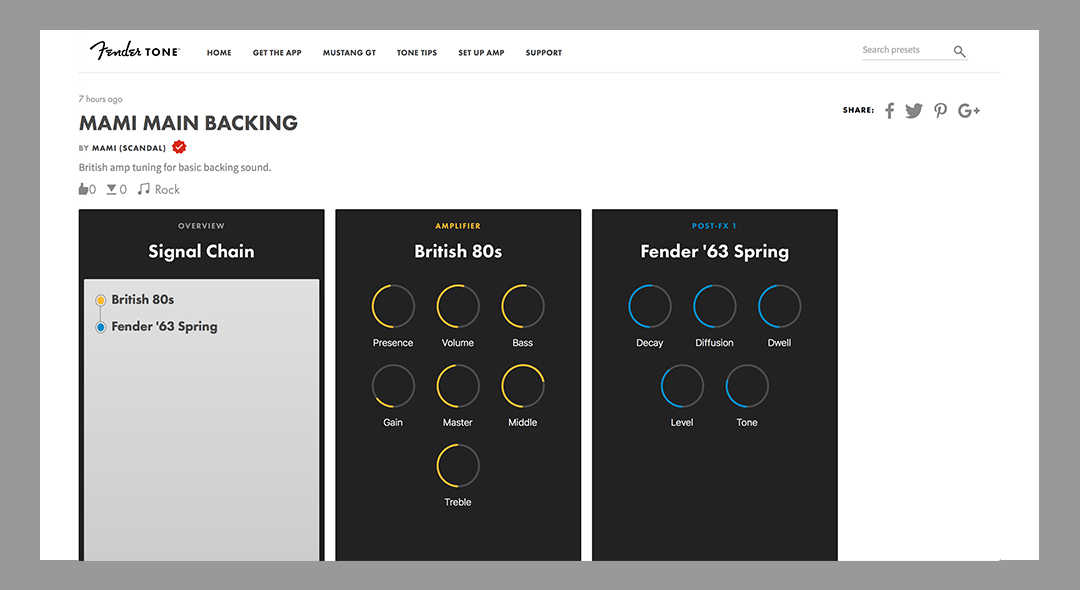Click the Middle knob

522,386
